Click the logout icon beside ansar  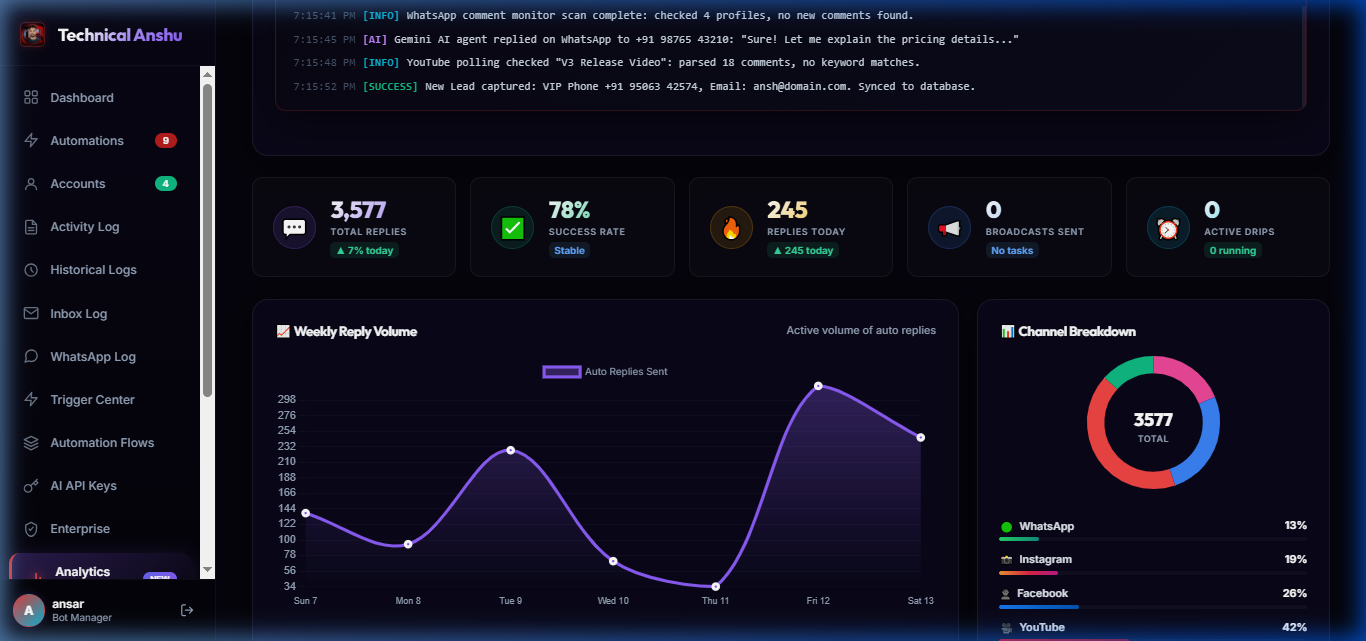(x=187, y=610)
